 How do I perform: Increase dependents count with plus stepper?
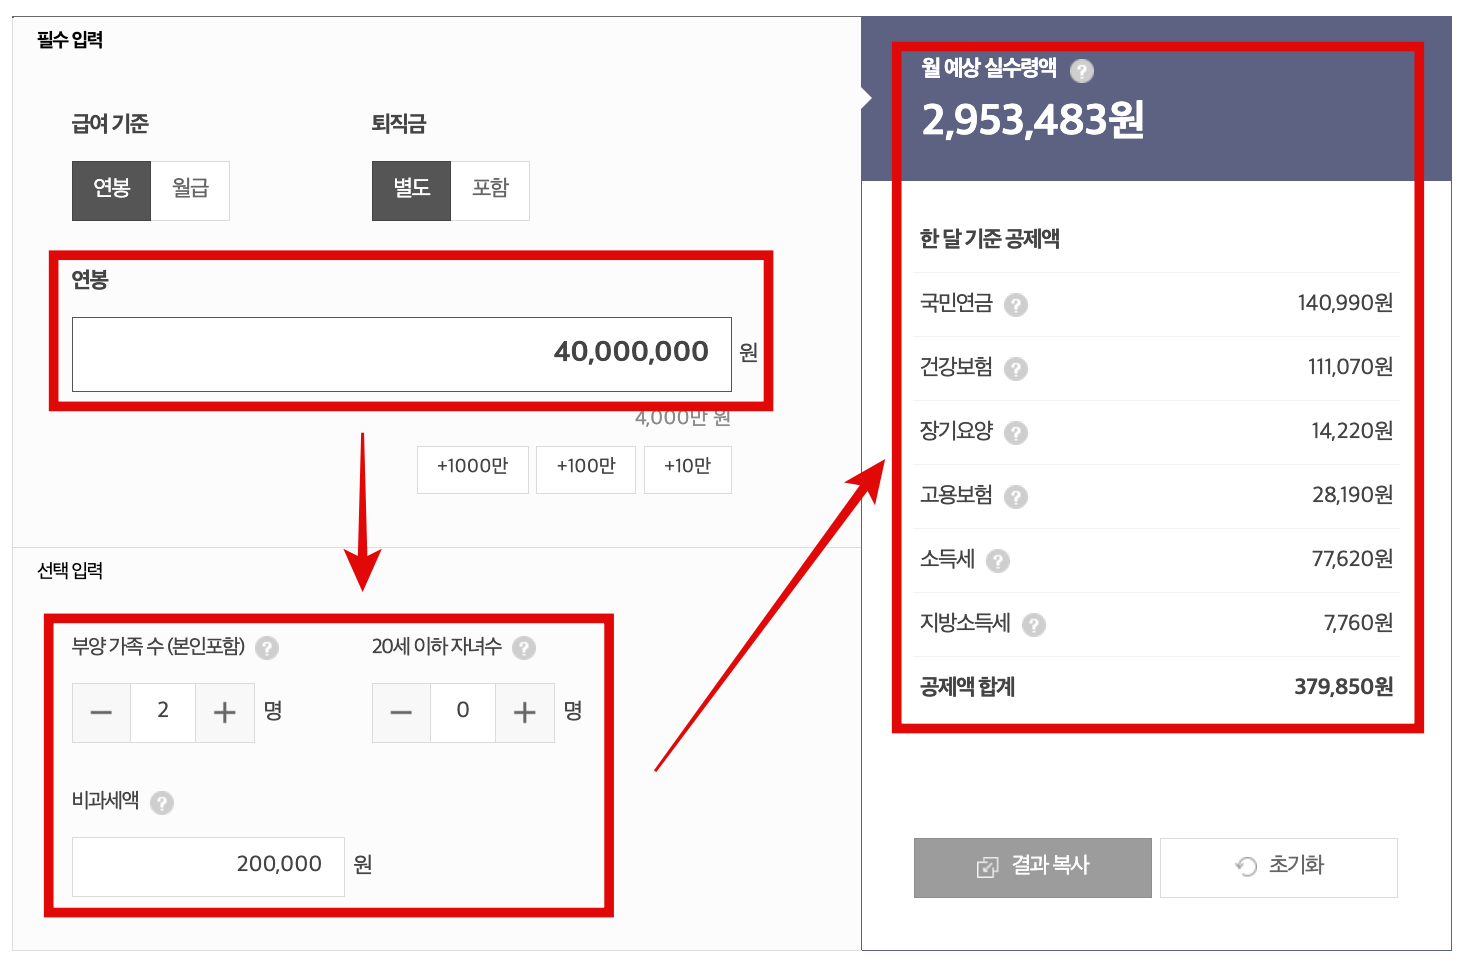coord(224,712)
